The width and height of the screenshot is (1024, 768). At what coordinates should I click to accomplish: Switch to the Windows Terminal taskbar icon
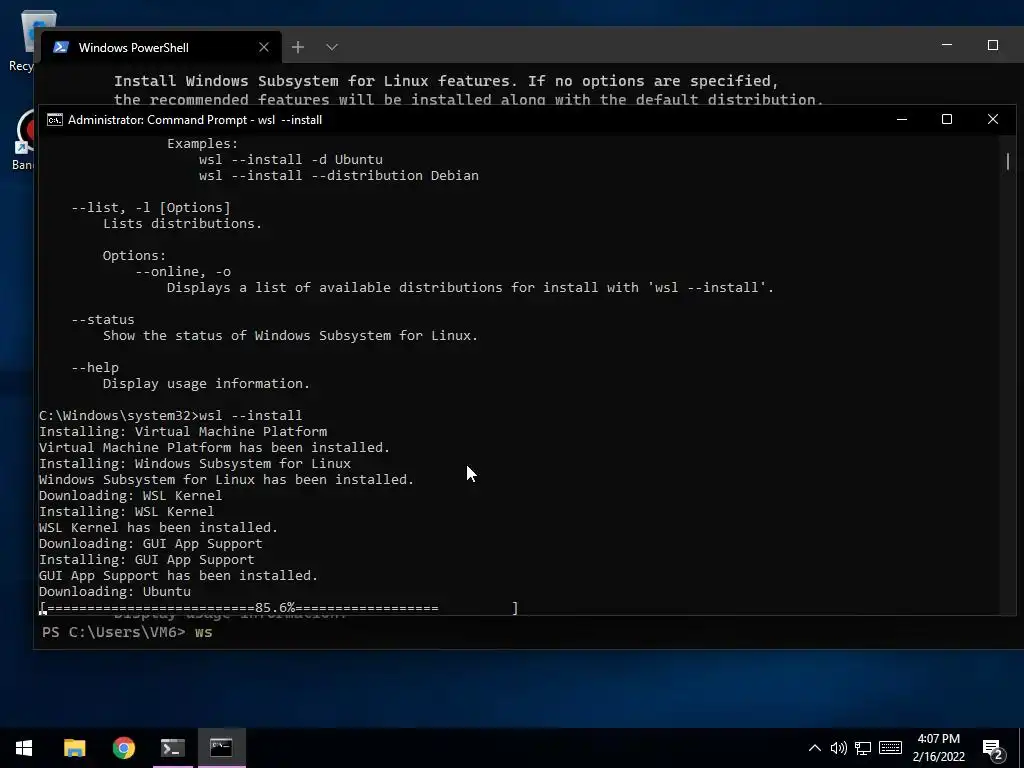click(172, 748)
